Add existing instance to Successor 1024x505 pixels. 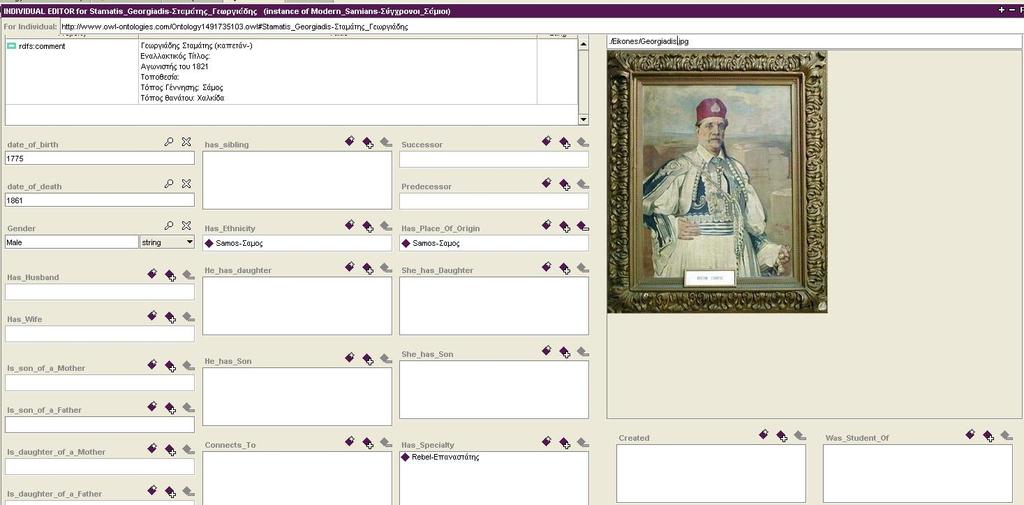click(565, 142)
